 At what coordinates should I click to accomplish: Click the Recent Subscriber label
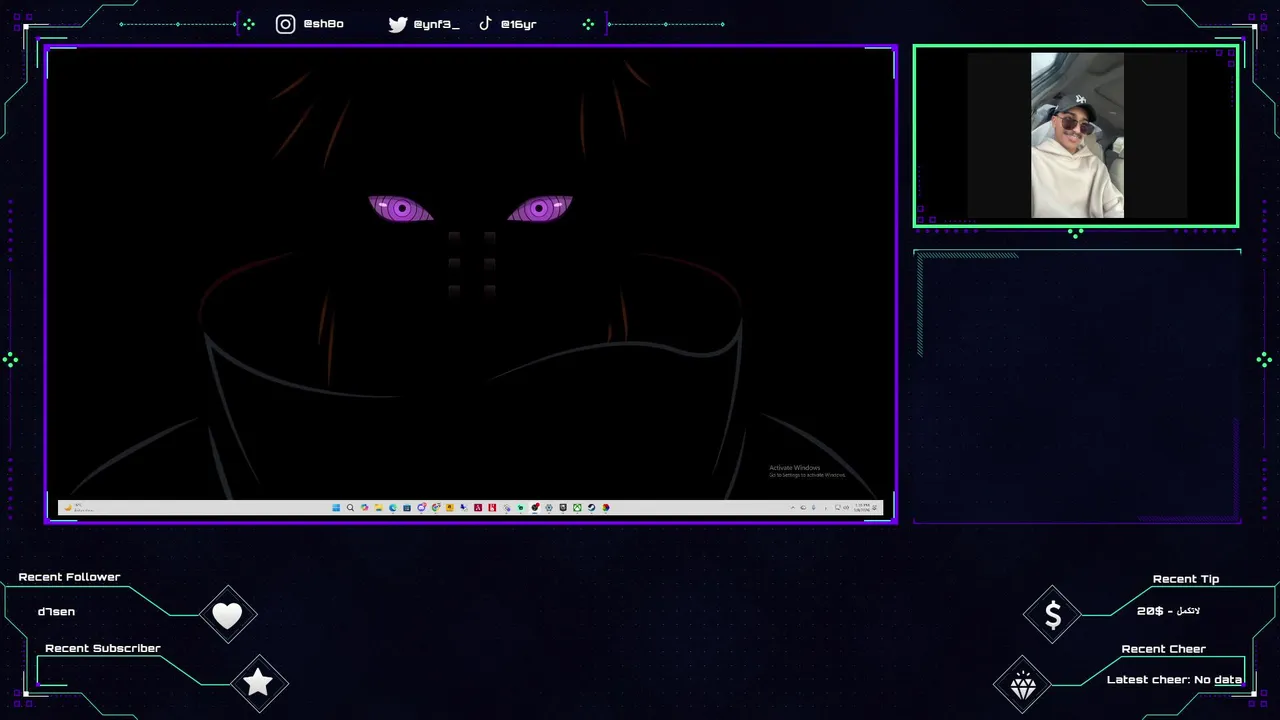click(x=103, y=648)
